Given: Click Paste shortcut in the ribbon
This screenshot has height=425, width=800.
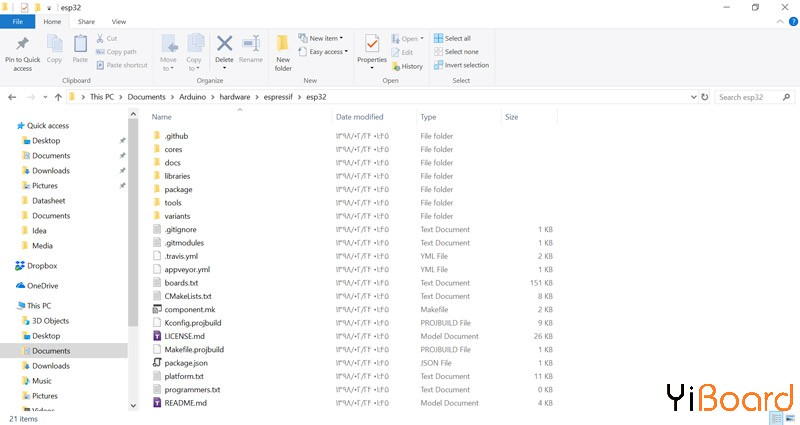Looking at the screenshot, I should 122,65.
